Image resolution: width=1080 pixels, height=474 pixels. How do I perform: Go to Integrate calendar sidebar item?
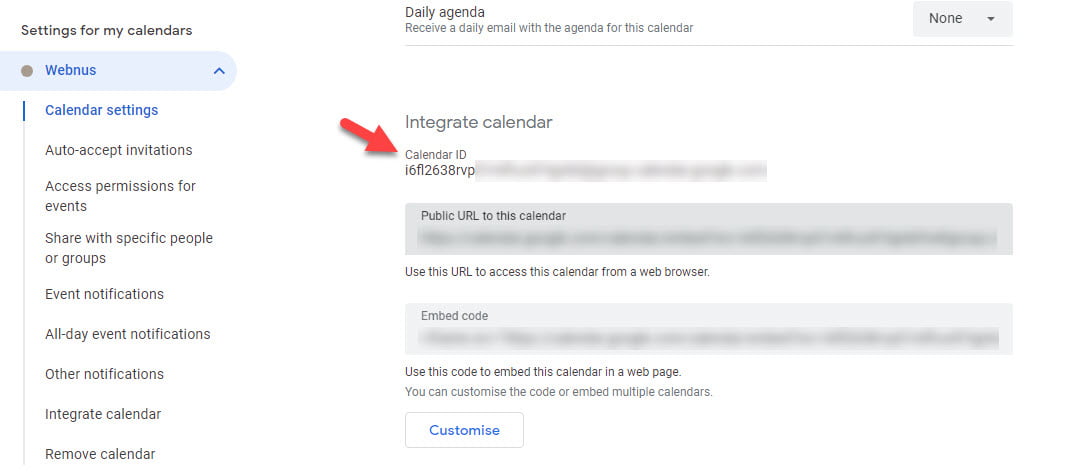click(x=103, y=414)
